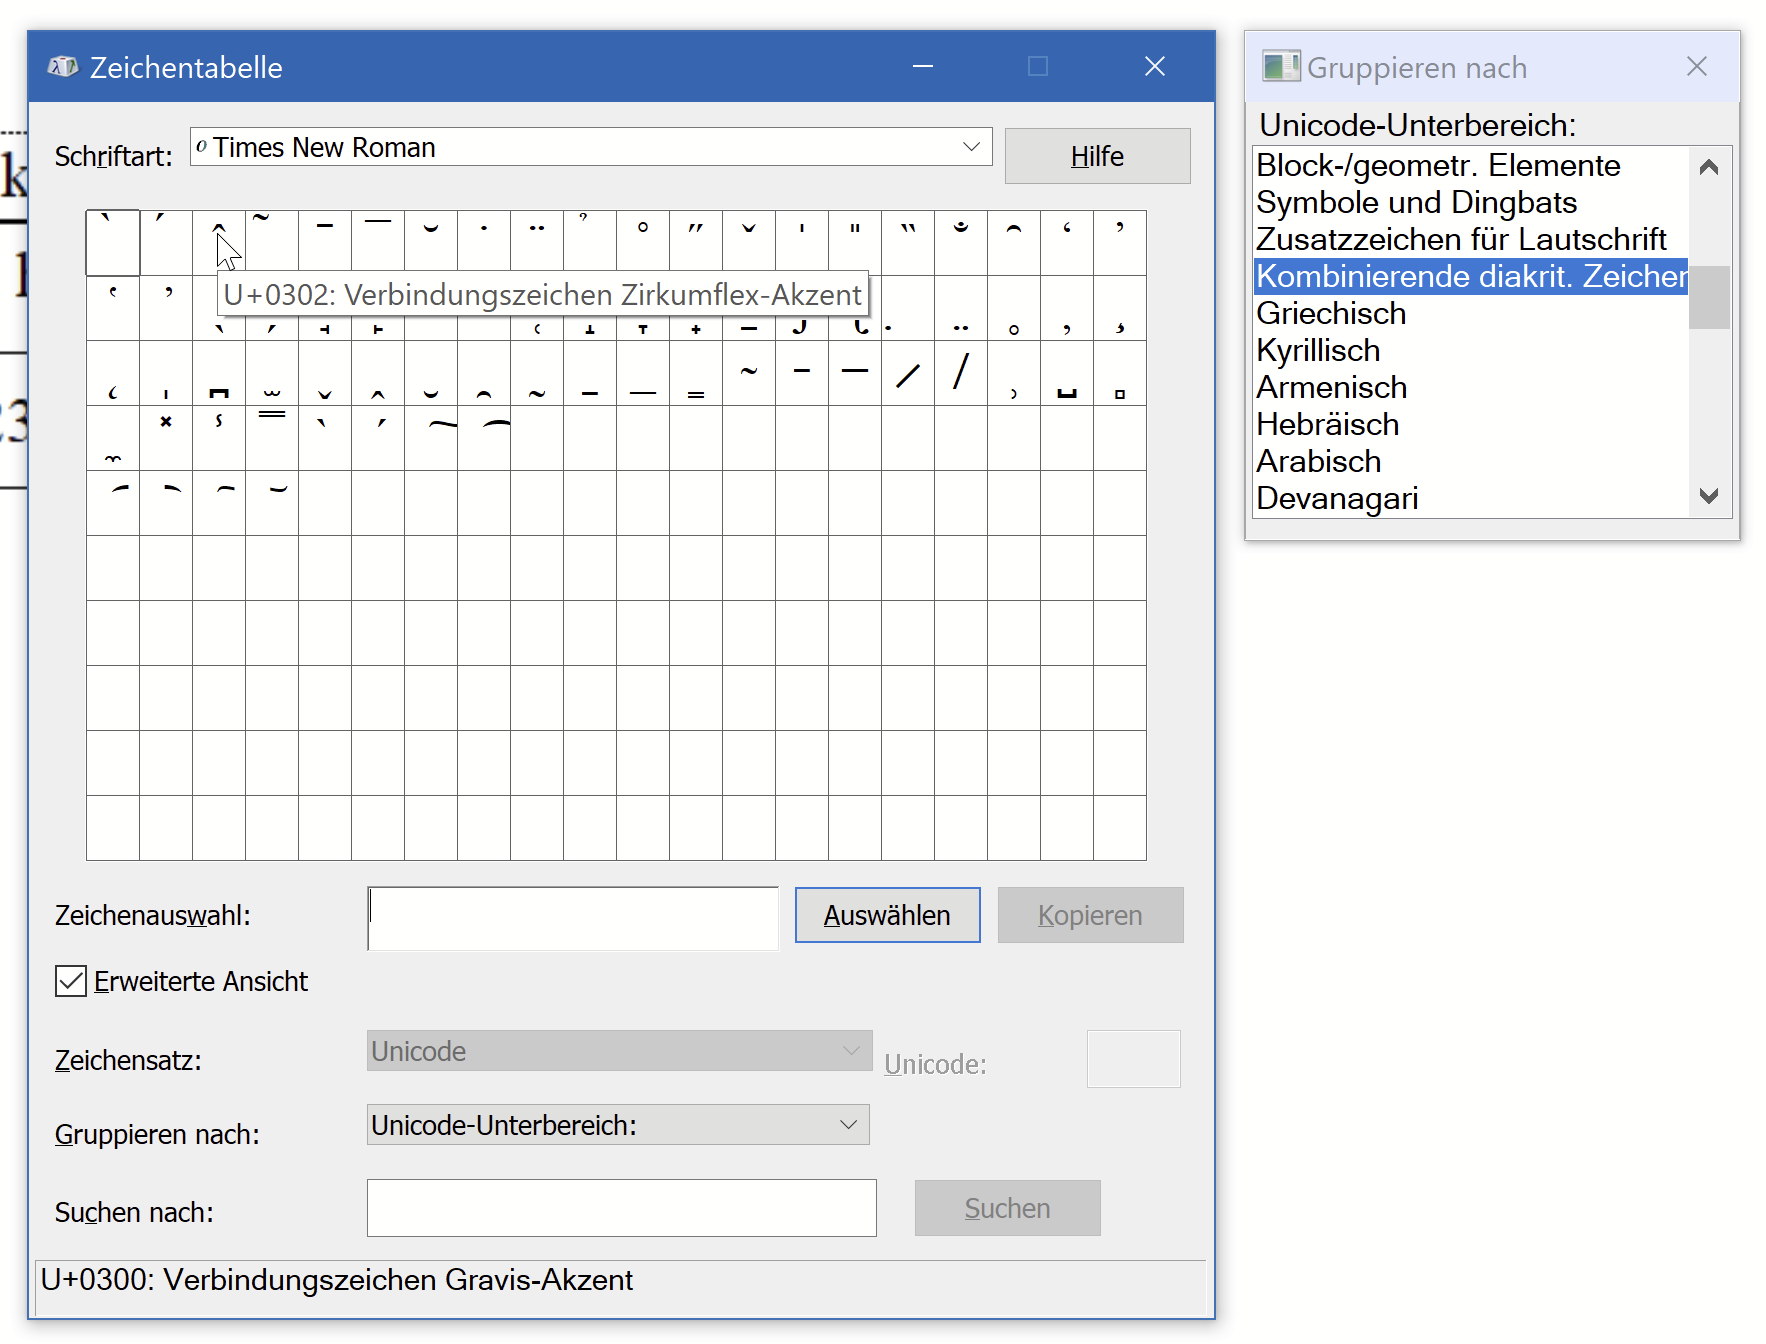Select the long solidus overlay glyph
1766x1344 pixels.
click(960, 375)
